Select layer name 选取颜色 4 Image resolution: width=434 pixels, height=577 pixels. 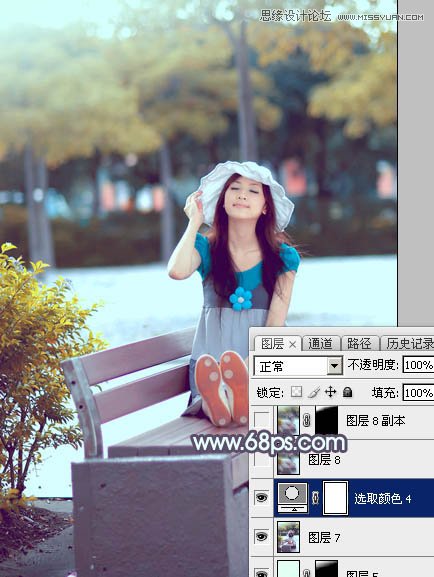pyautogui.click(x=382, y=499)
